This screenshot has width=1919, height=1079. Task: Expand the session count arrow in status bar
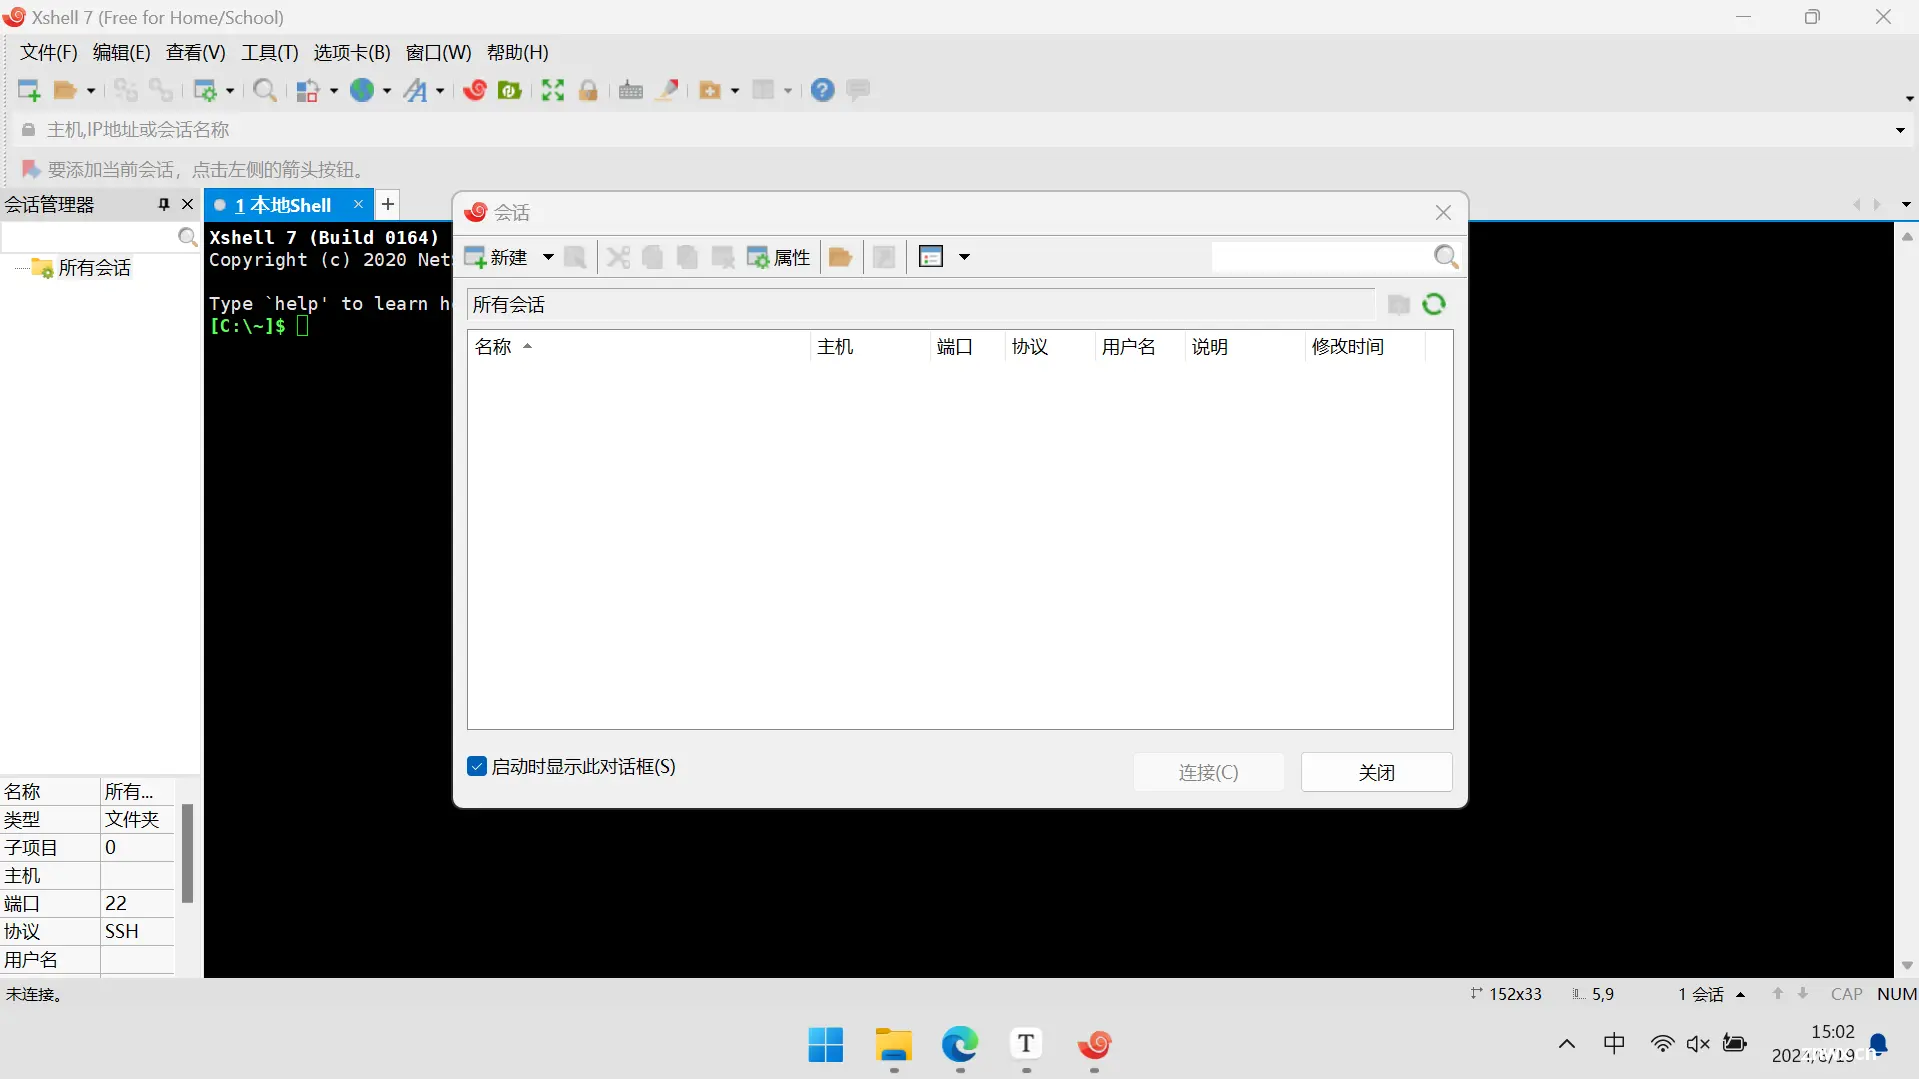coord(1741,995)
